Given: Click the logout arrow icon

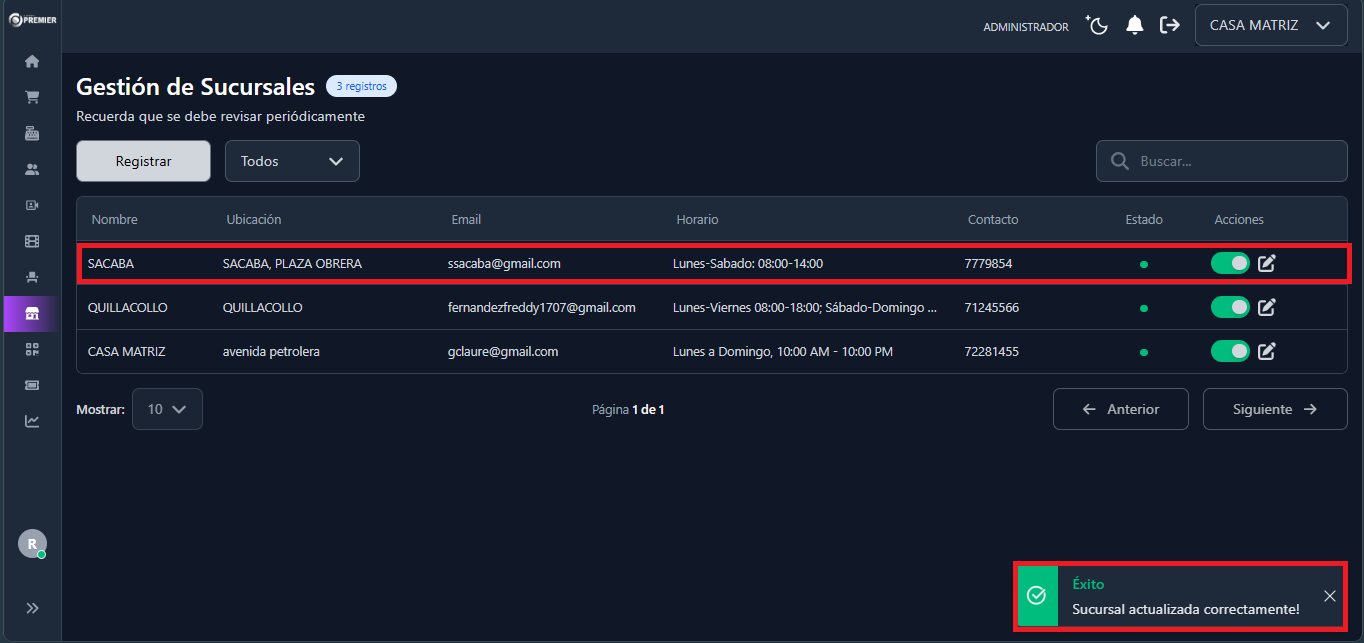Looking at the screenshot, I should pos(1169,26).
